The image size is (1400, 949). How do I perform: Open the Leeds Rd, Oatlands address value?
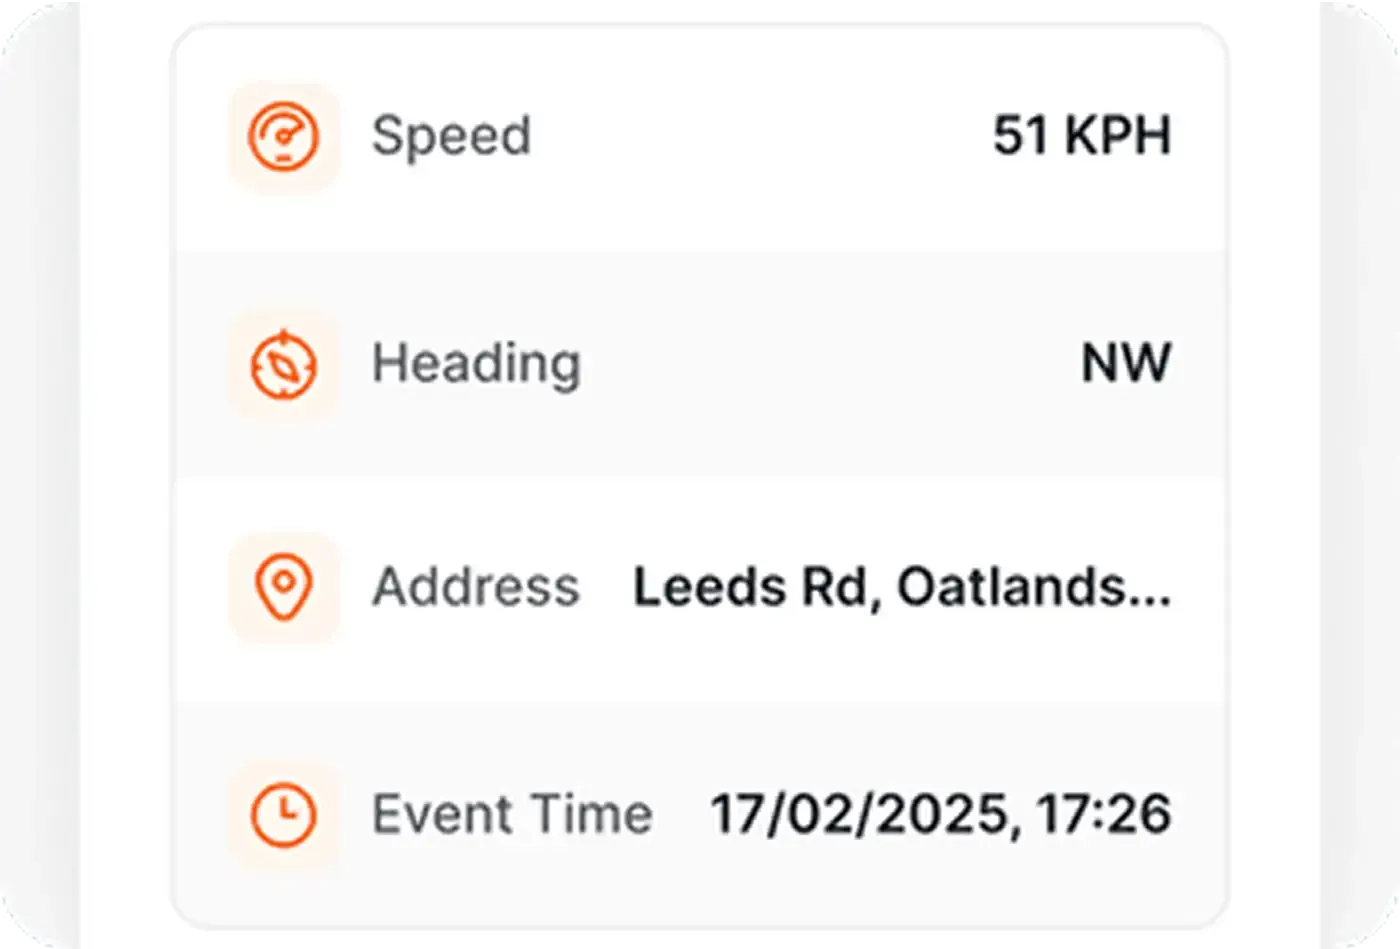902,587
